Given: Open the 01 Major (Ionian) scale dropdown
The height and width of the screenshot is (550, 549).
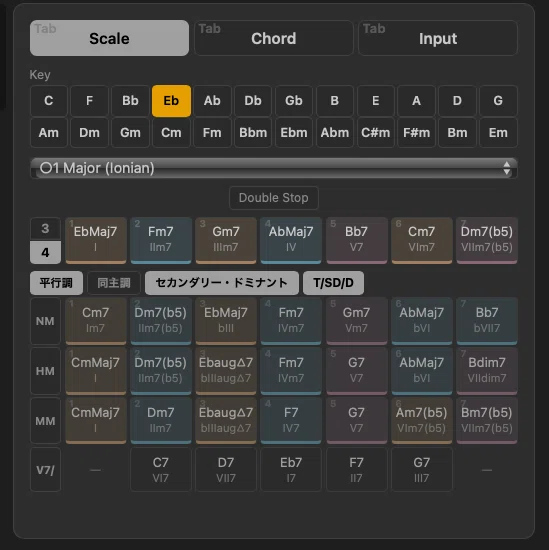Looking at the screenshot, I should pyautogui.click(x=274, y=168).
